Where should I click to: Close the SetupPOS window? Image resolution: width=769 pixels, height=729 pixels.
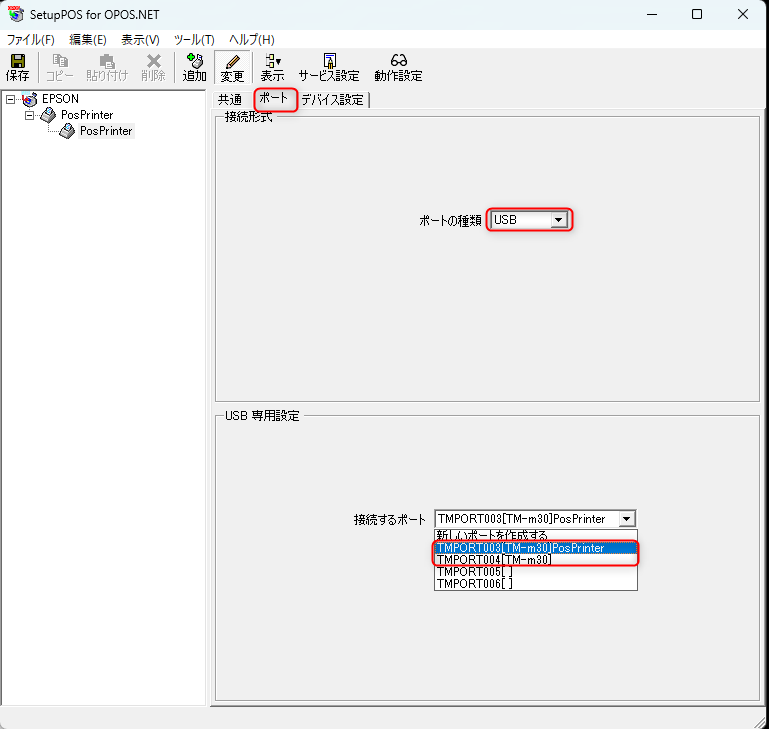tap(743, 14)
